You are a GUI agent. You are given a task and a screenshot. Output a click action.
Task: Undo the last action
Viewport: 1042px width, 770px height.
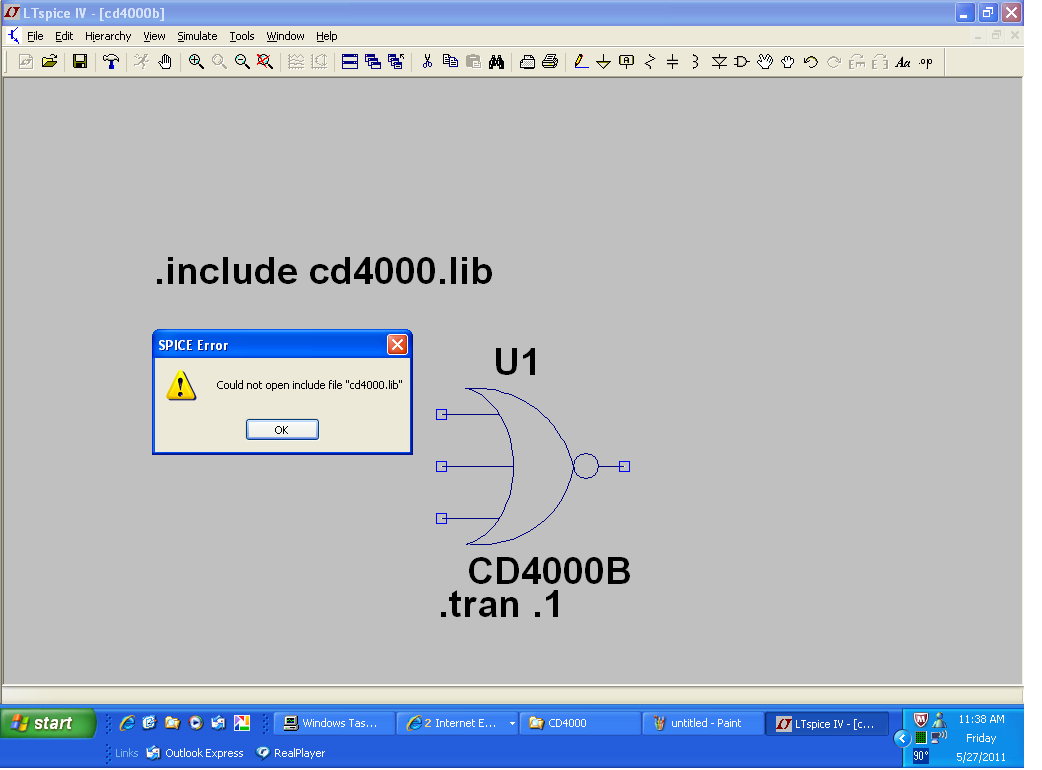tap(811, 62)
